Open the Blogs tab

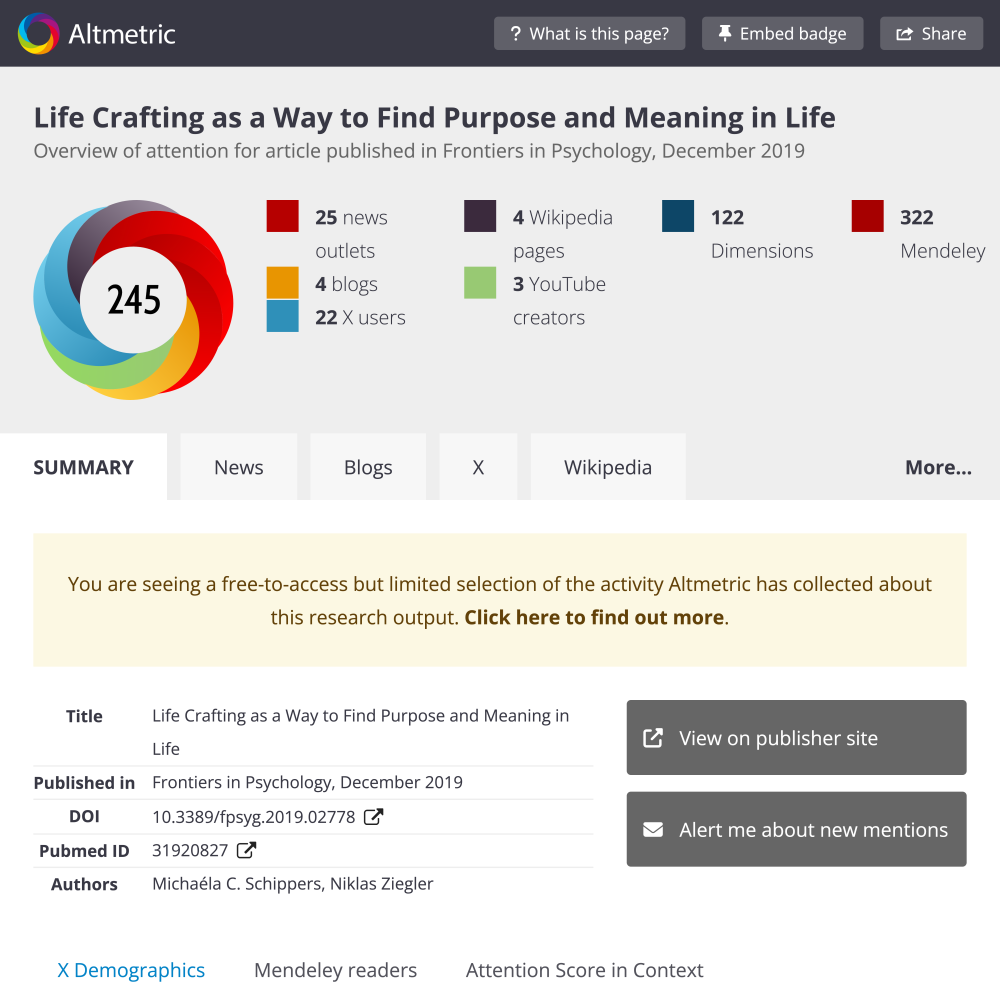367,466
